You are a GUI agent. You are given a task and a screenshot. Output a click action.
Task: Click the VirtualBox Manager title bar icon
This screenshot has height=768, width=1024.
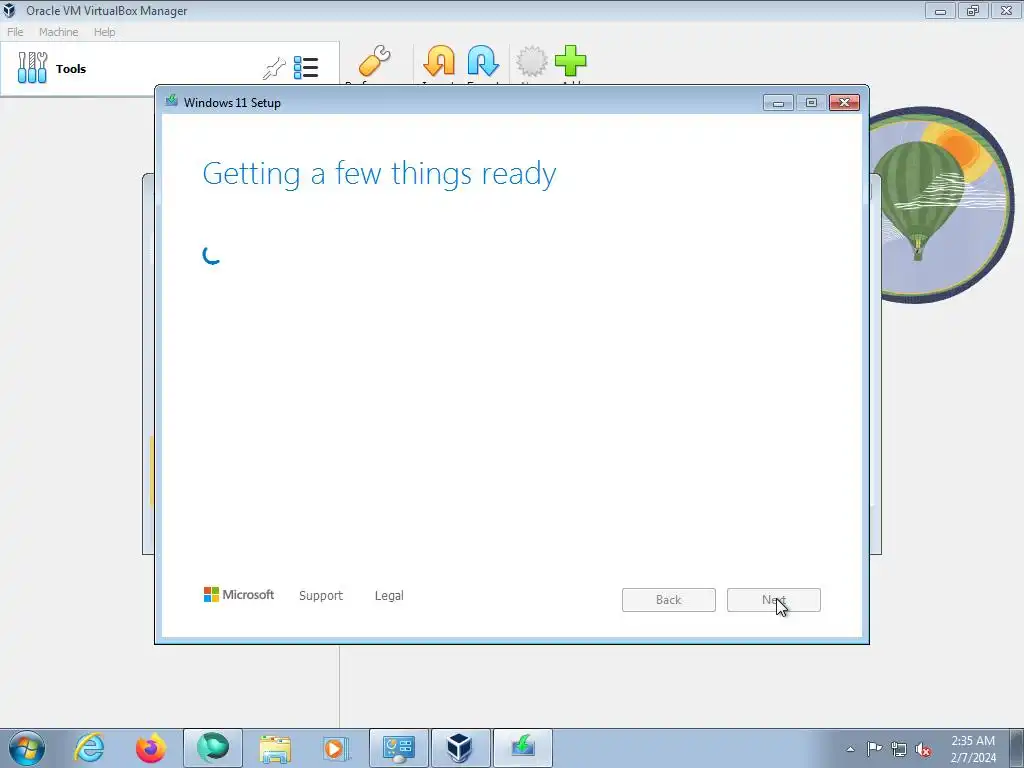tap(10, 10)
